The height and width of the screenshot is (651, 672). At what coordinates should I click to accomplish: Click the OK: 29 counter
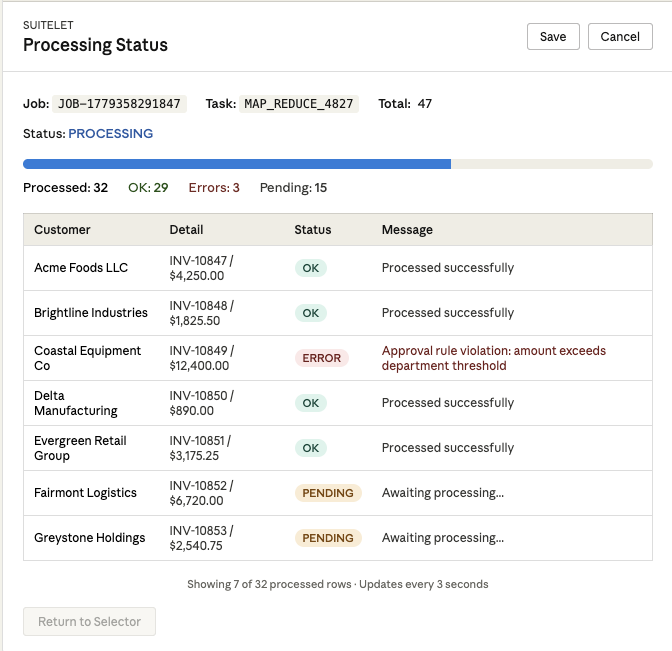tap(148, 188)
